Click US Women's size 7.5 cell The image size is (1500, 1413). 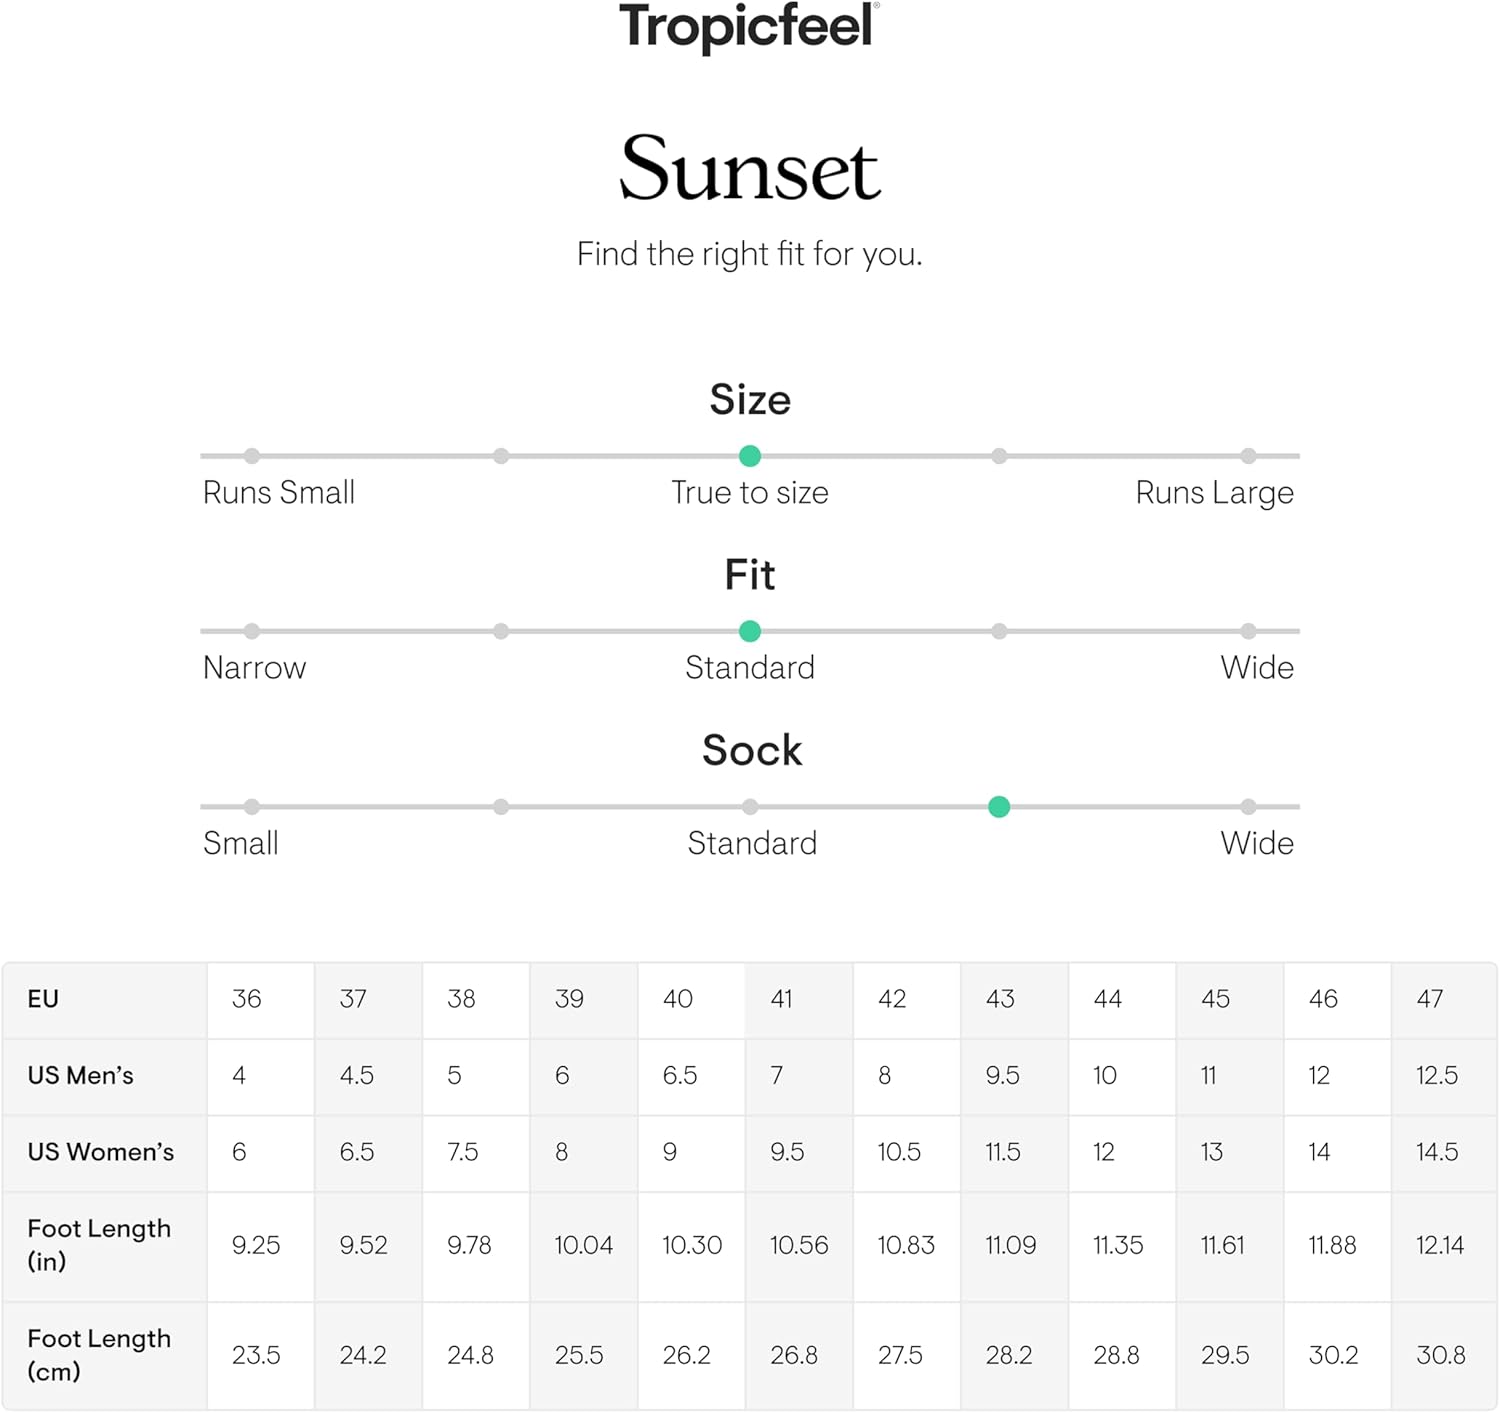475,1152
